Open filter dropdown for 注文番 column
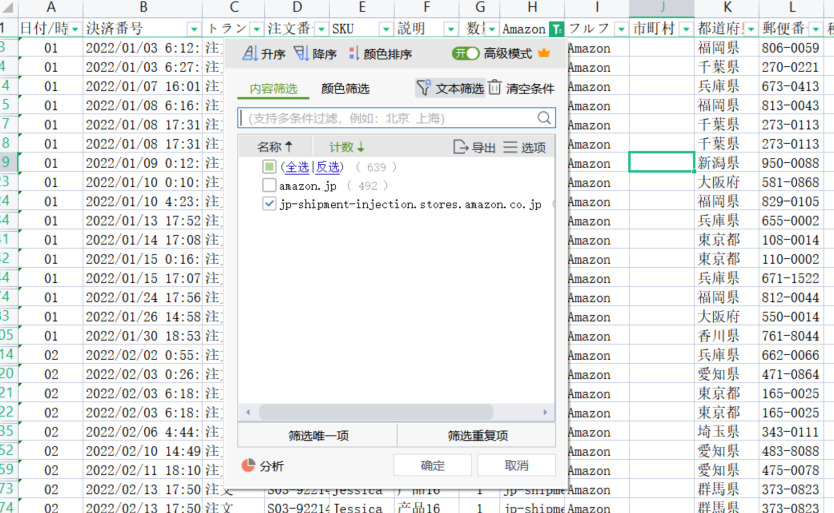834x513 pixels. (x=321, y=29)
